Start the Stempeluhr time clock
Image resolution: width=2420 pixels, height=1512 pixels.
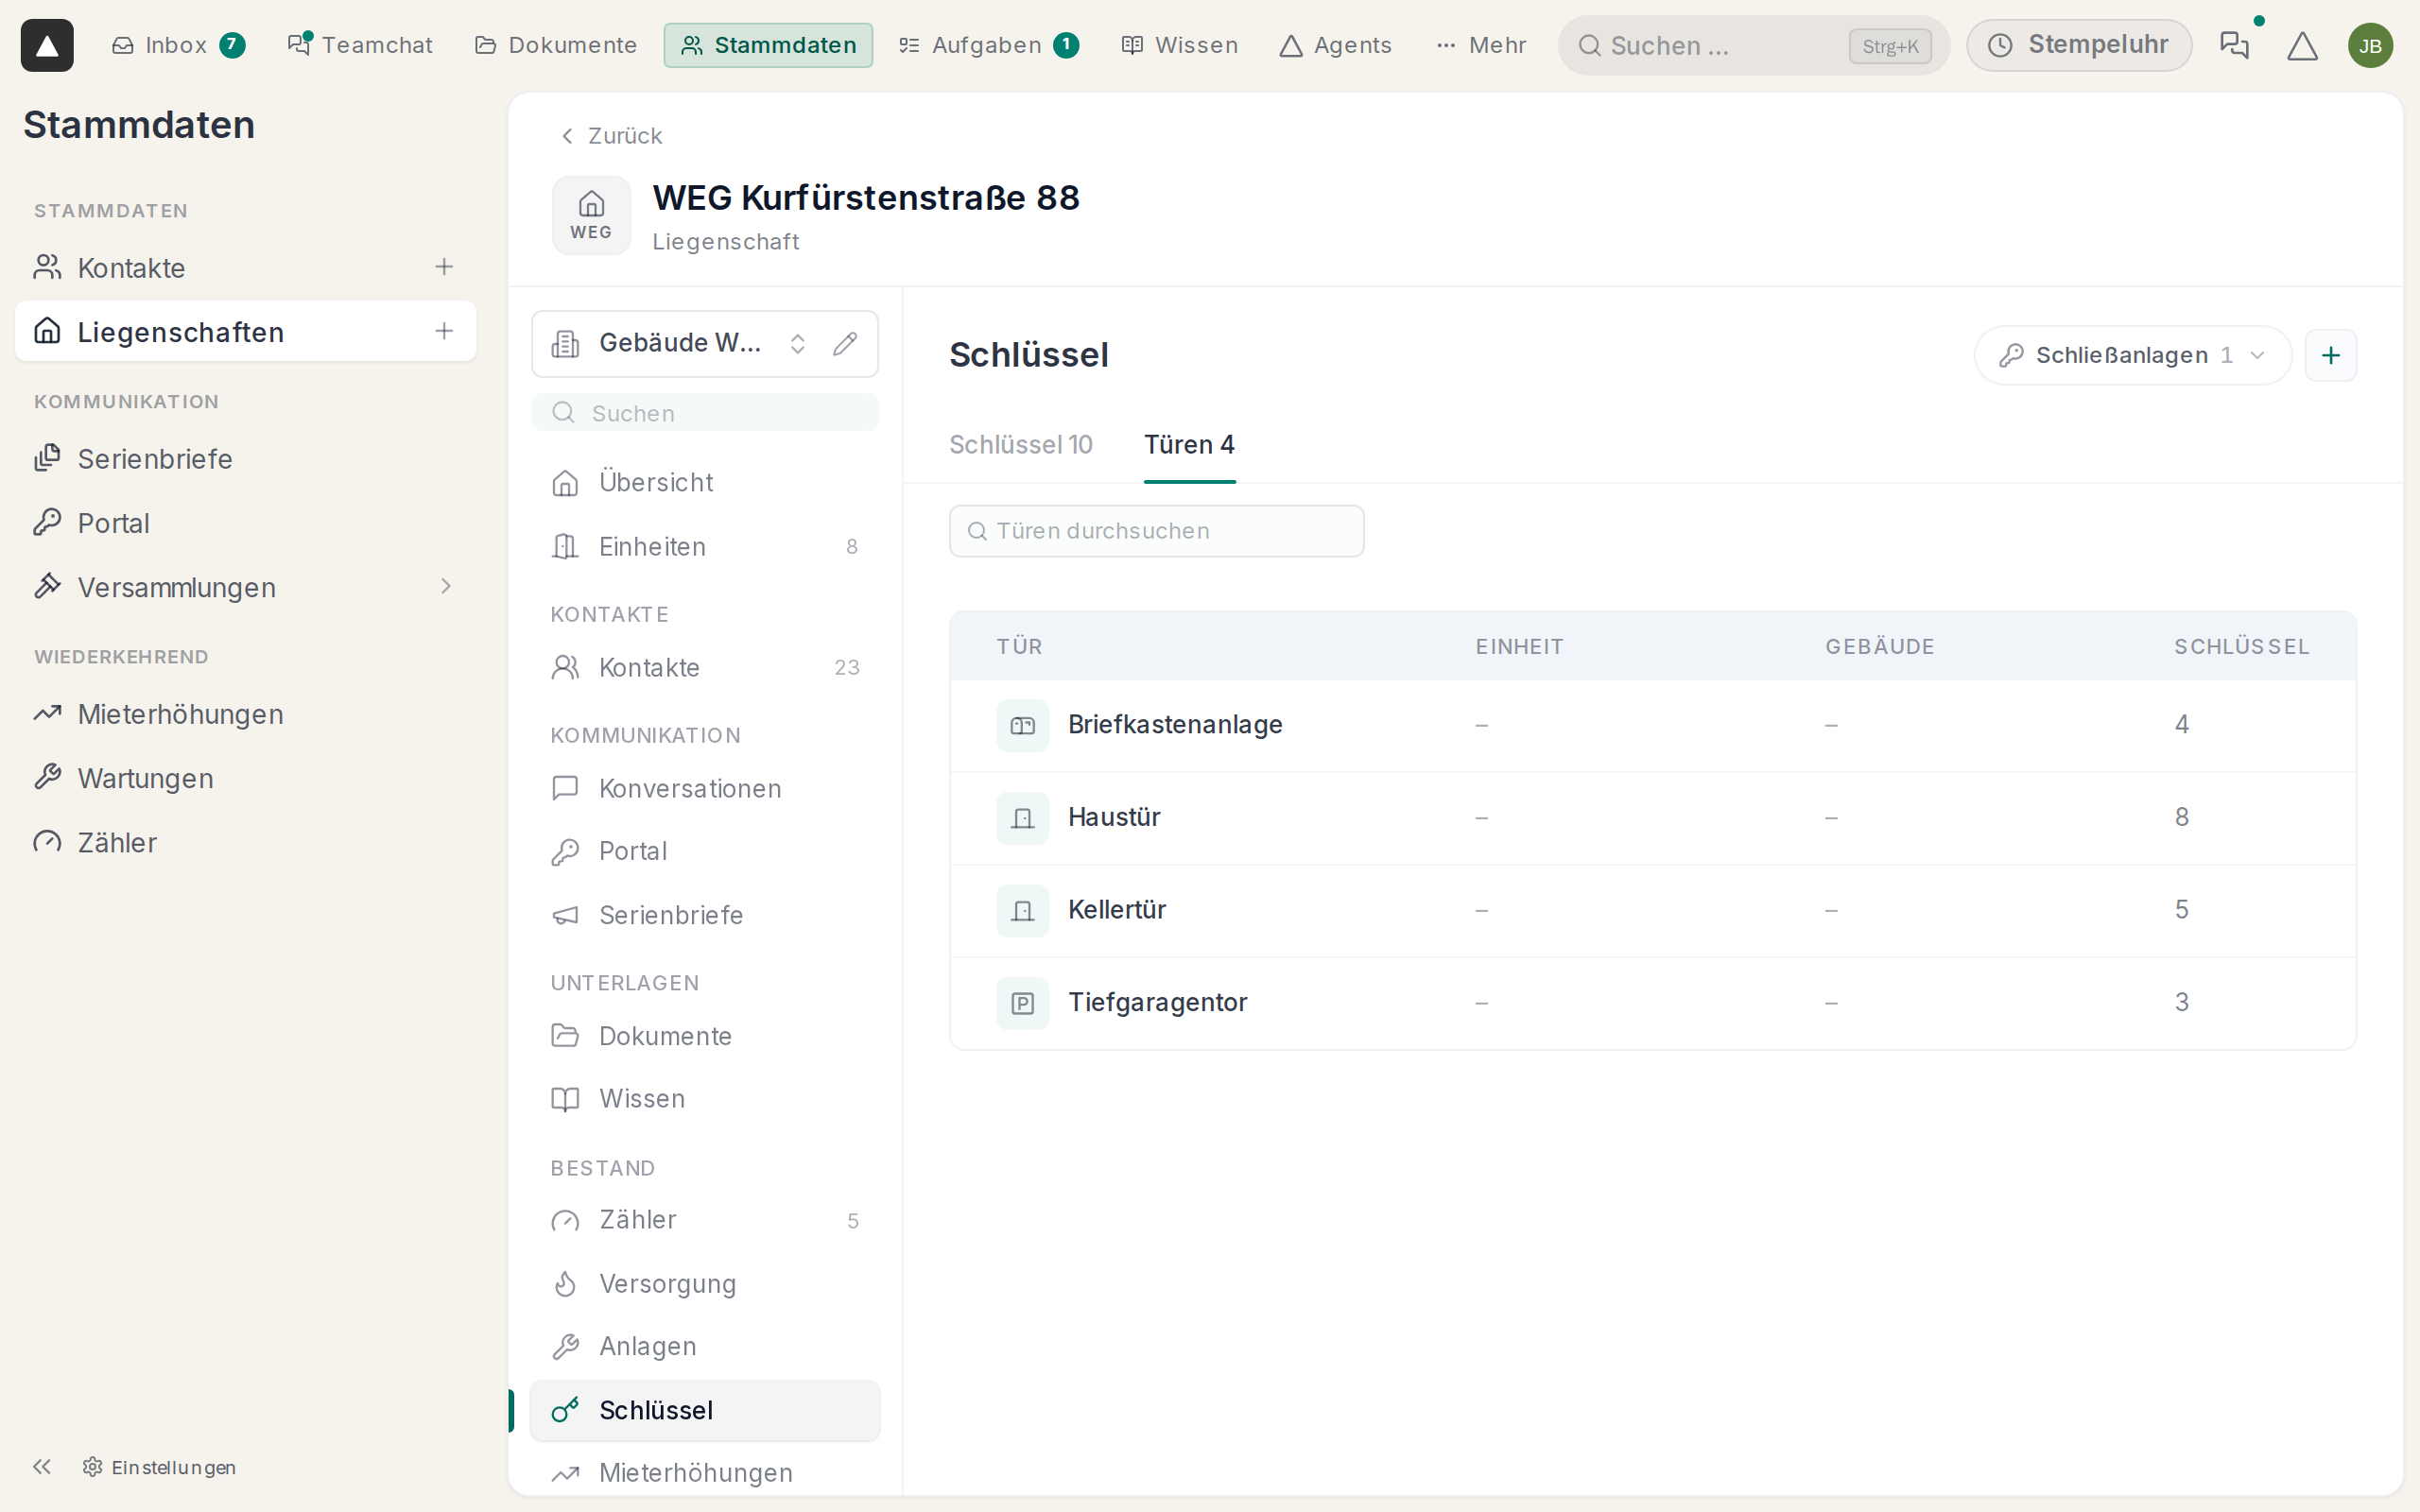coord(2079,45)
